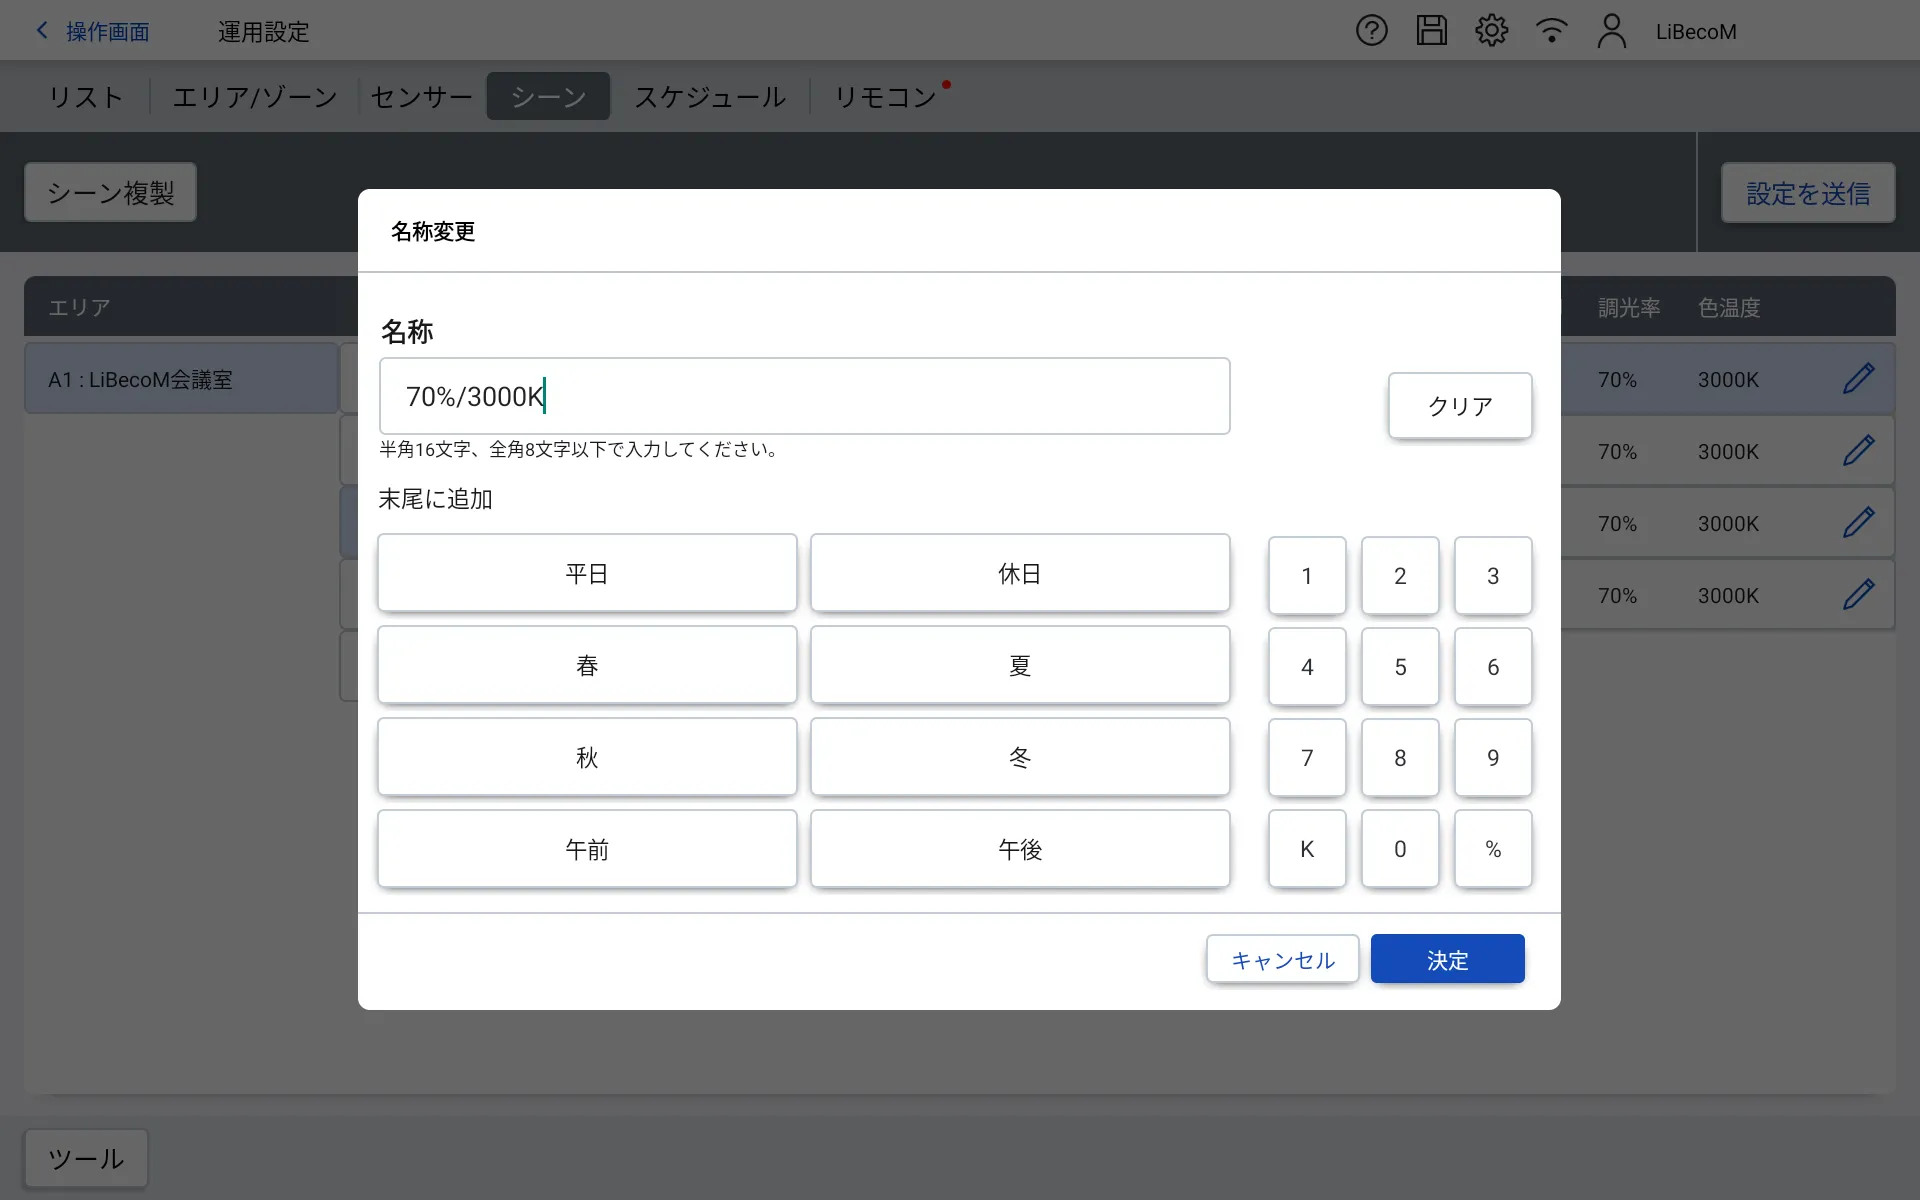The image size is (1920, 1200).
Task: Click the Wi-Fi status icon
Action: point(1551,31)
